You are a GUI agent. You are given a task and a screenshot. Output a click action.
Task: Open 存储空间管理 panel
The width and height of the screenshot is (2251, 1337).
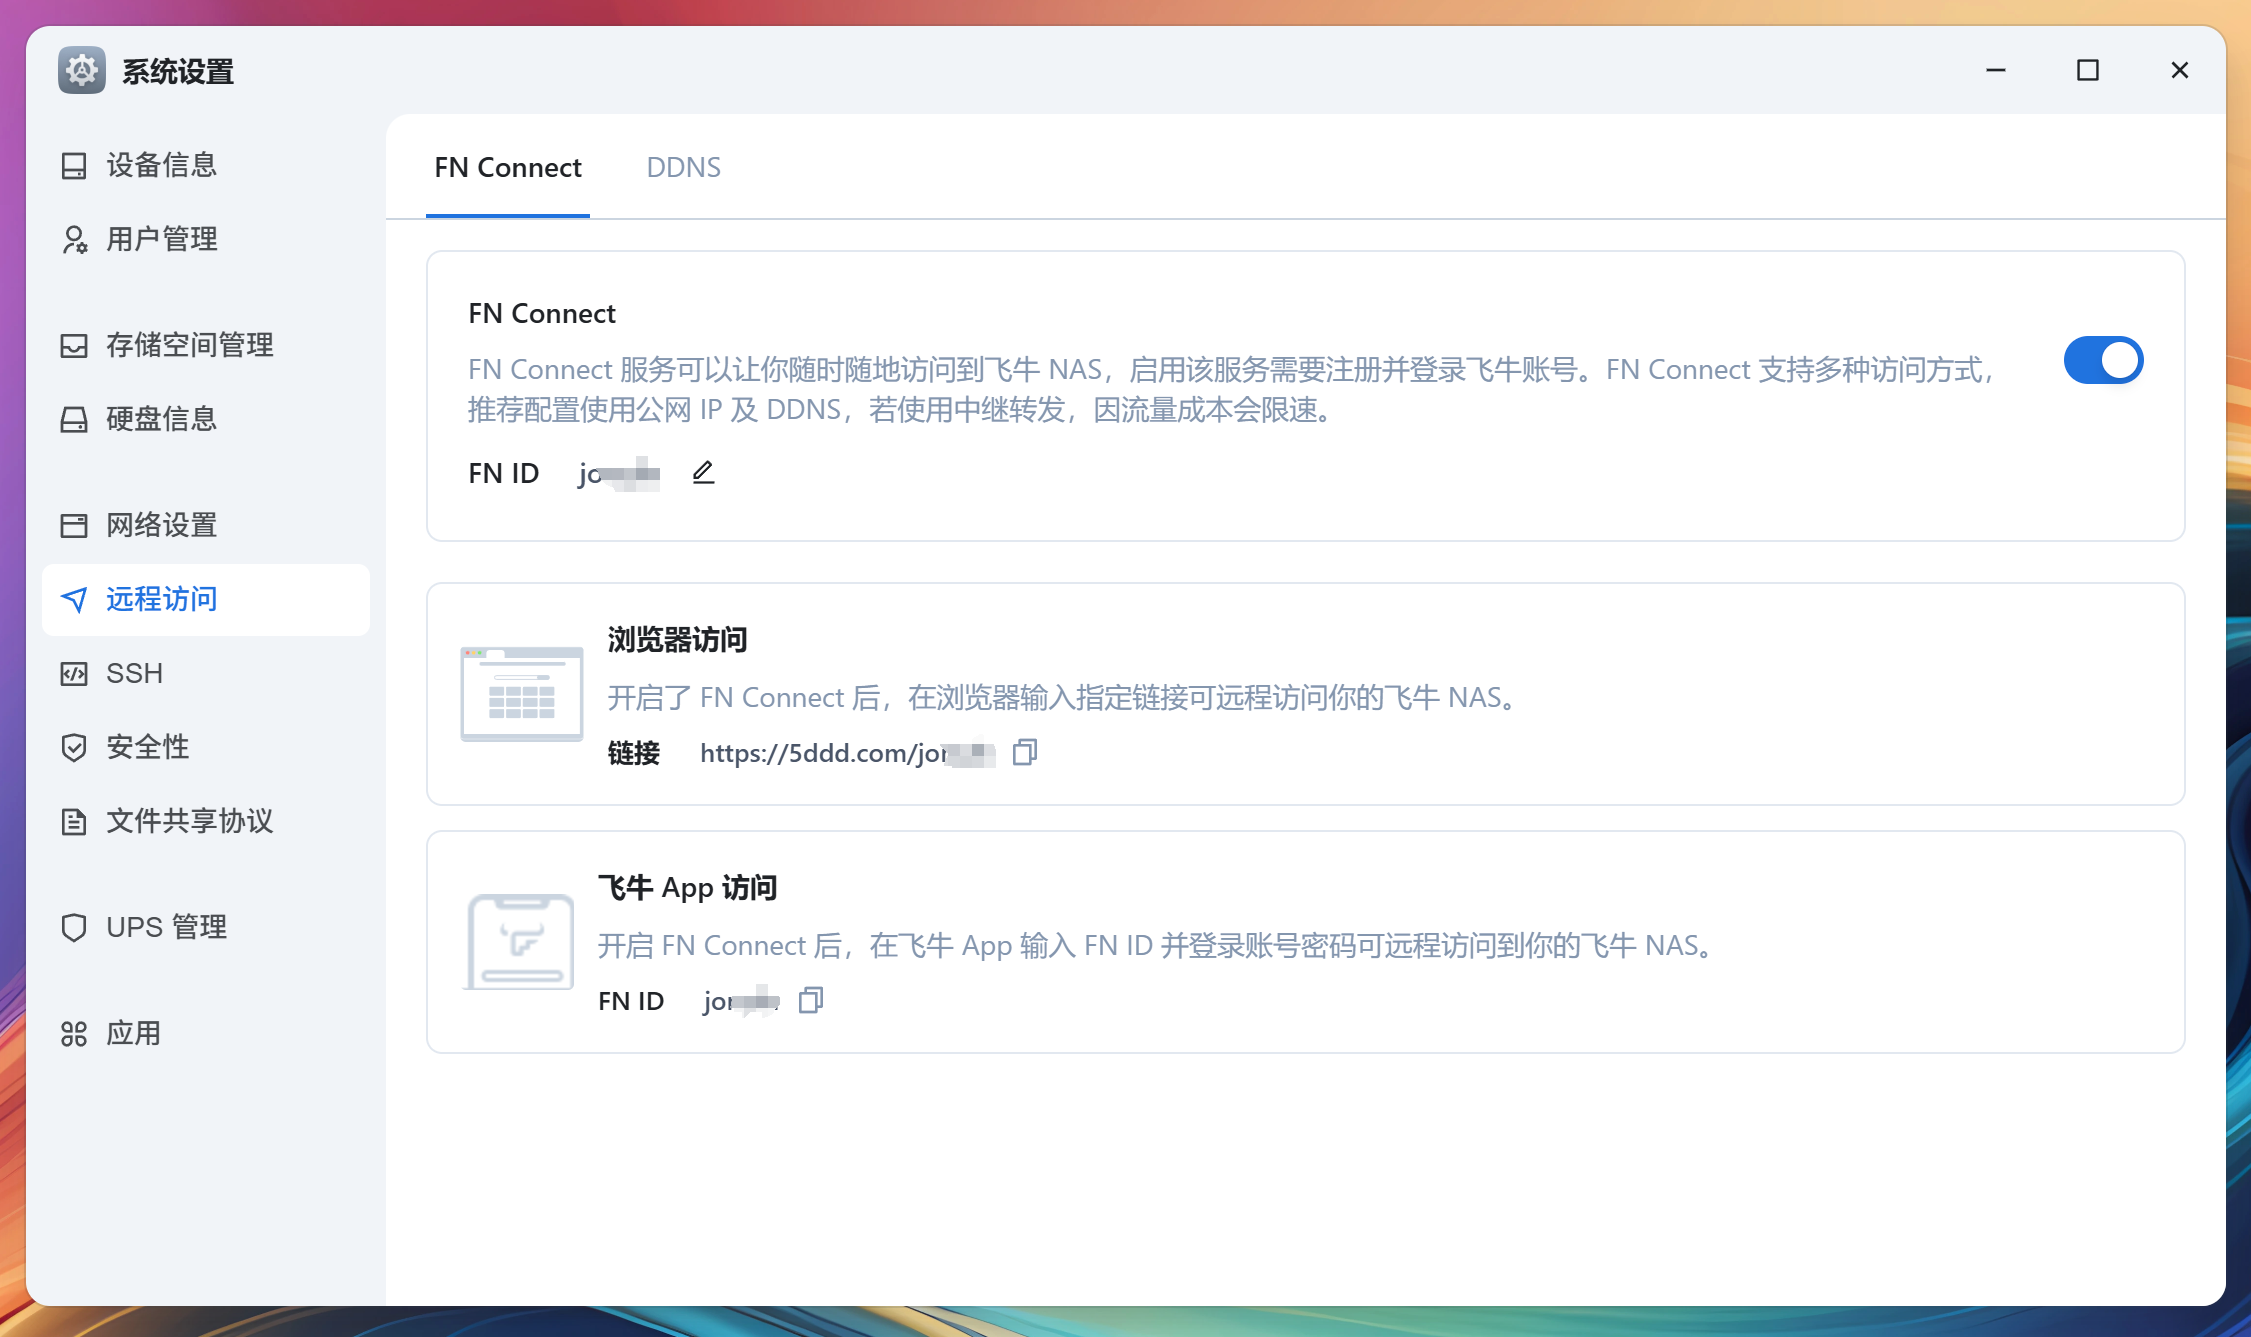coord(188,345)
